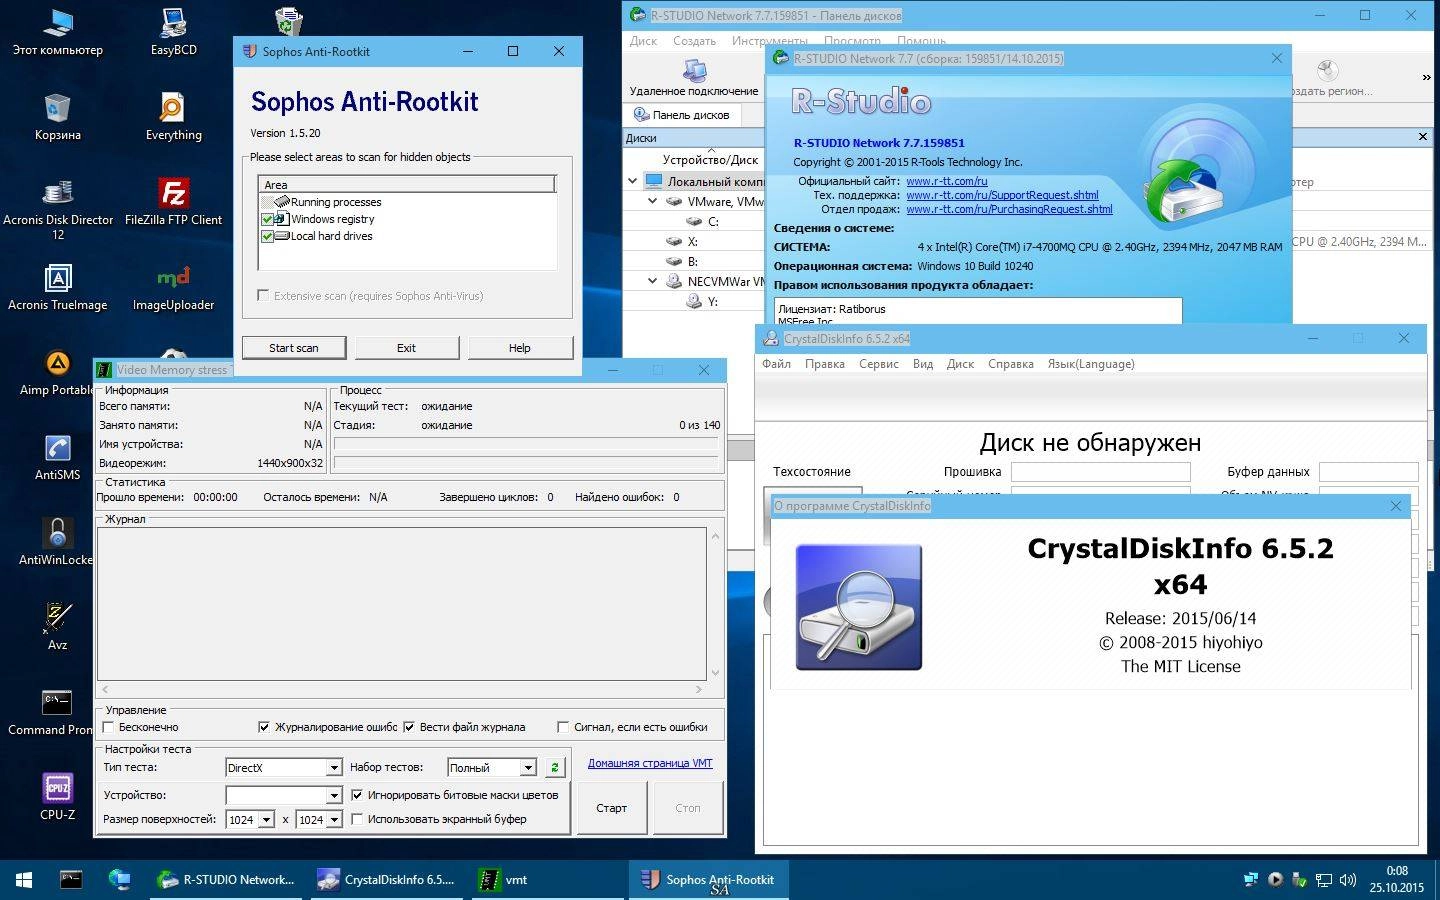Open Тип теста DirectX dropdown

(x=334, y=768)
